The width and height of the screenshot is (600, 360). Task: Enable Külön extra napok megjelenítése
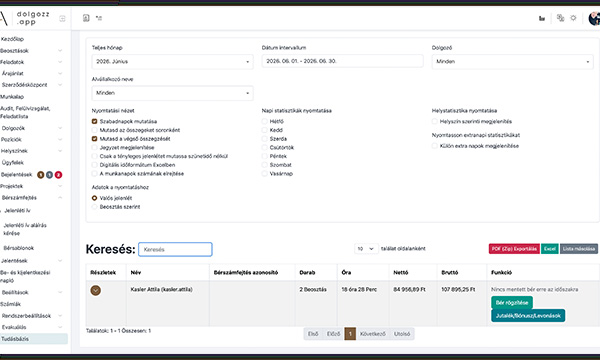tap(435, 146)
